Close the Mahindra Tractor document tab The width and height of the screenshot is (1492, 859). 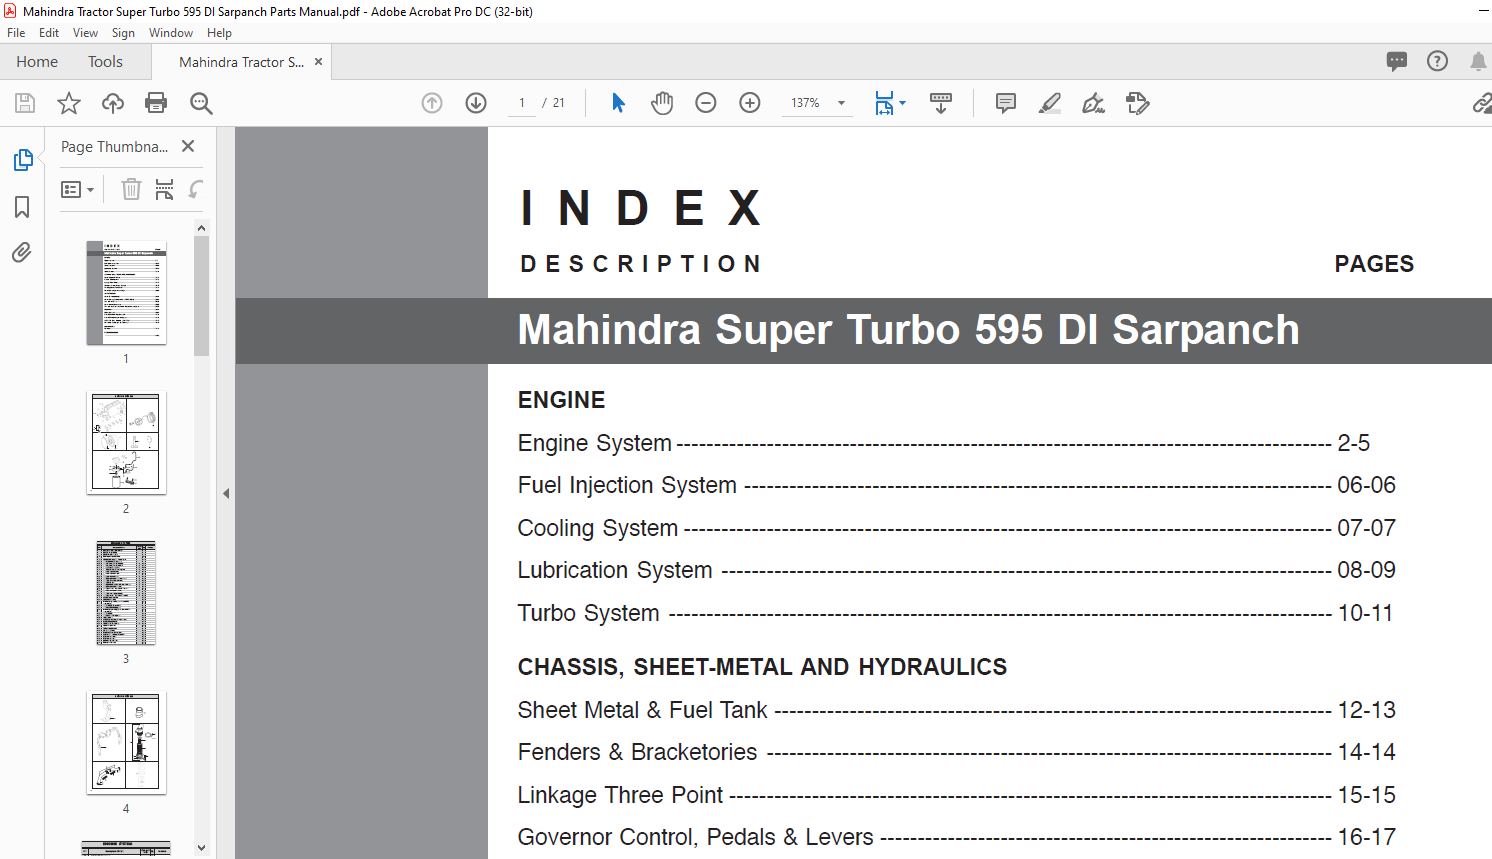319,62
